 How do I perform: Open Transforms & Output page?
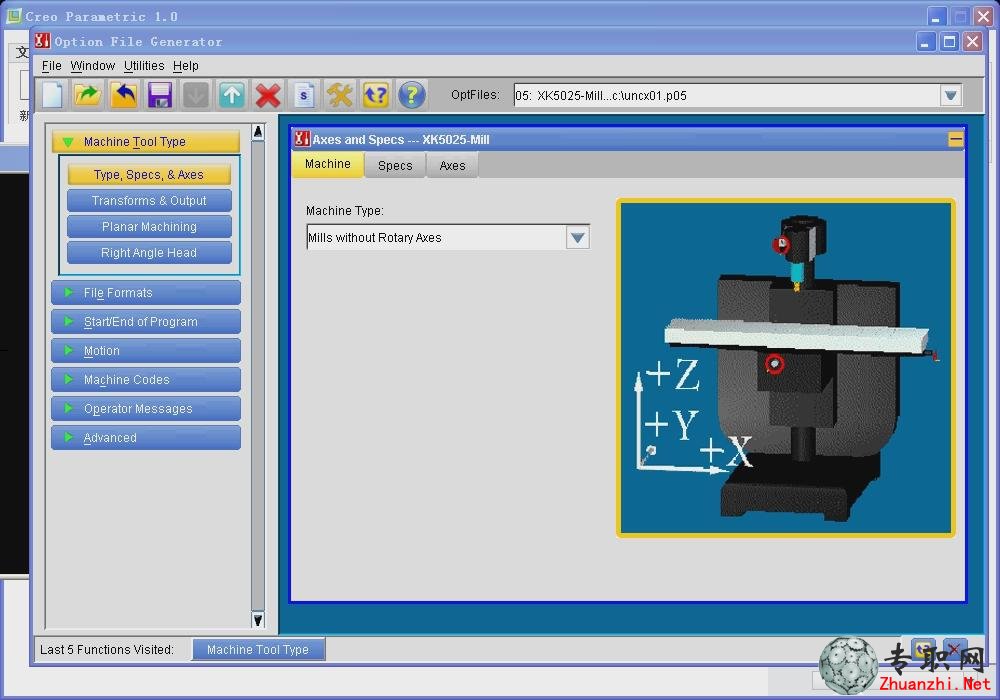[149, 200]
